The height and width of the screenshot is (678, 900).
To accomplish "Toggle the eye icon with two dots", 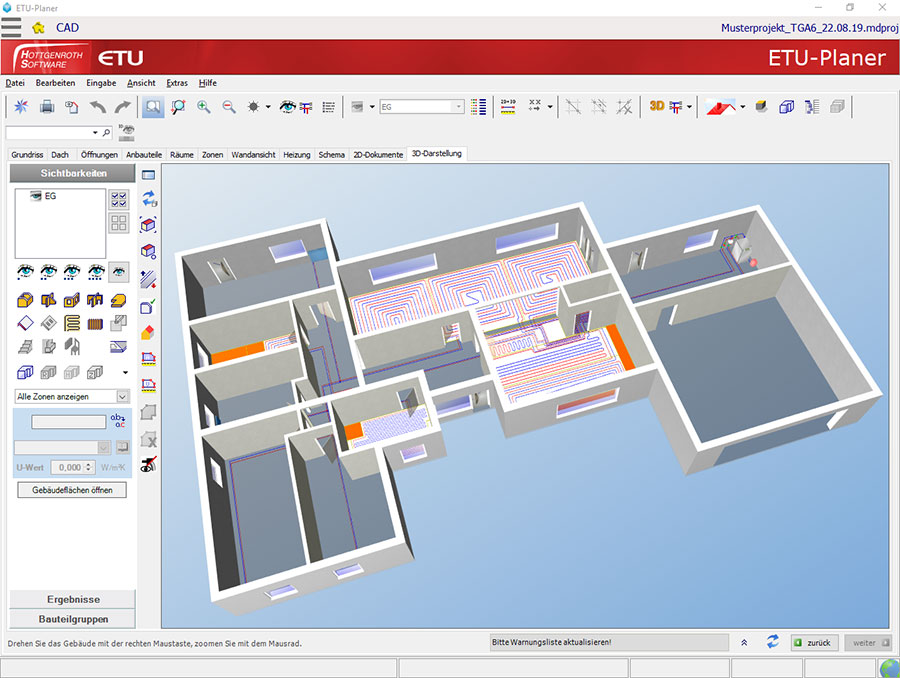I will tap(49, 272).
